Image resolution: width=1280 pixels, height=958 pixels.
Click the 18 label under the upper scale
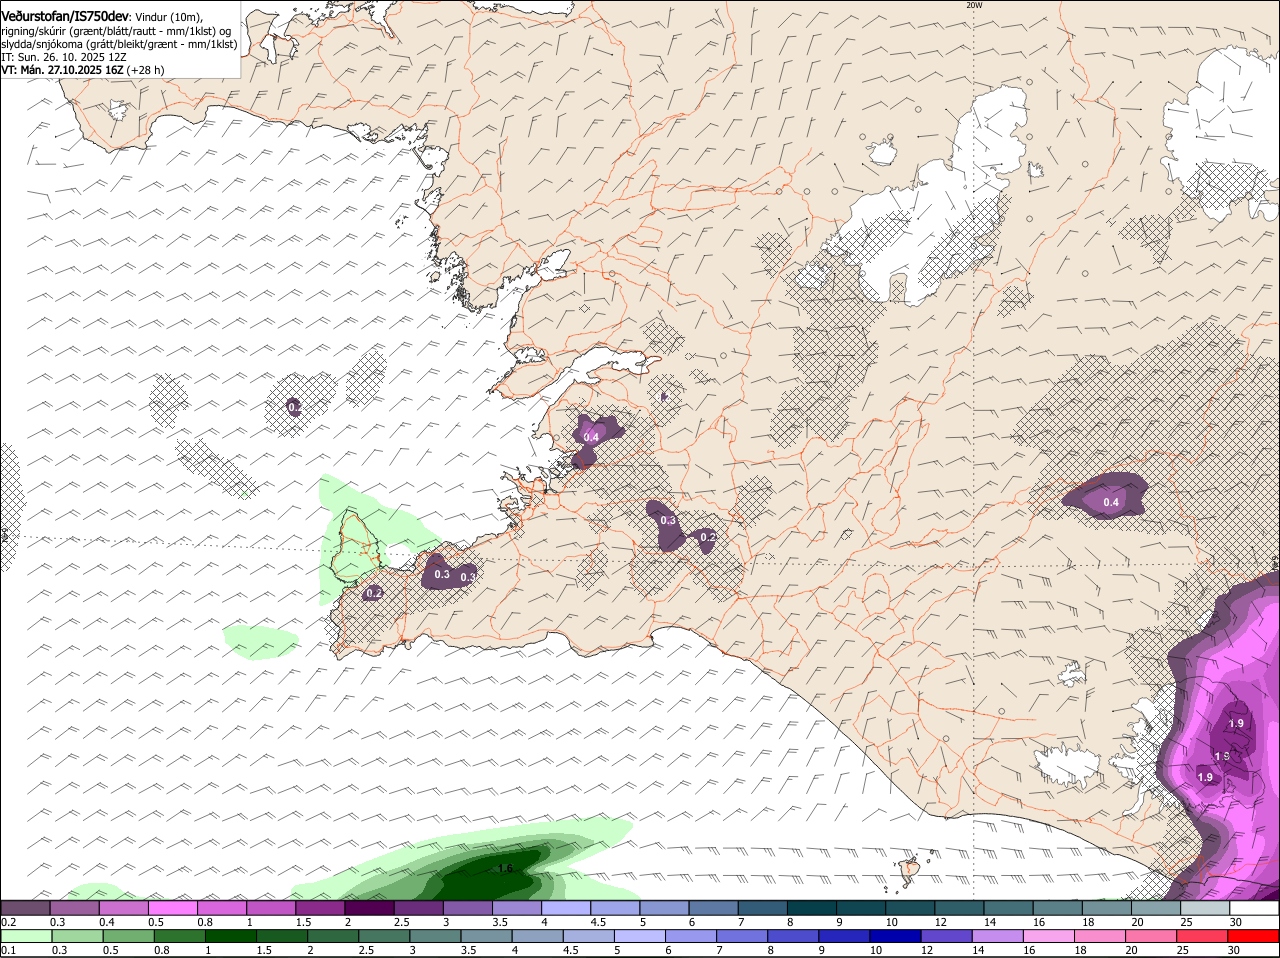[x=1088, y=921]
